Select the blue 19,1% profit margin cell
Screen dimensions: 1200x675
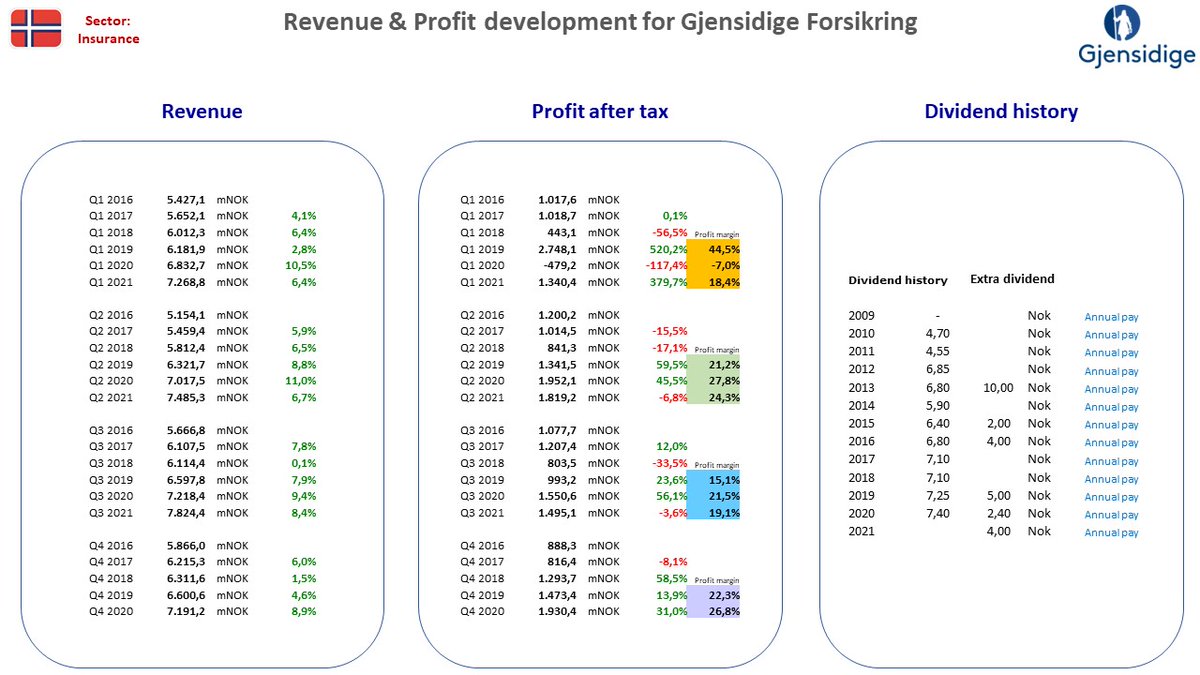(x=714, y=512)
